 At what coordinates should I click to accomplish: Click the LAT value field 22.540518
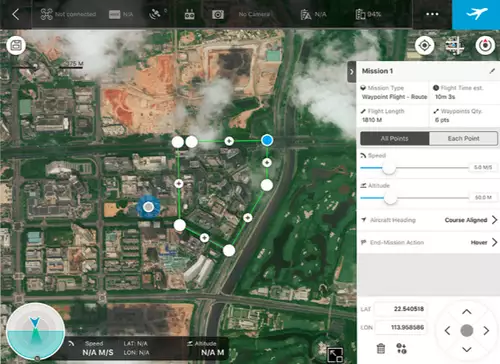coord(400,309)
